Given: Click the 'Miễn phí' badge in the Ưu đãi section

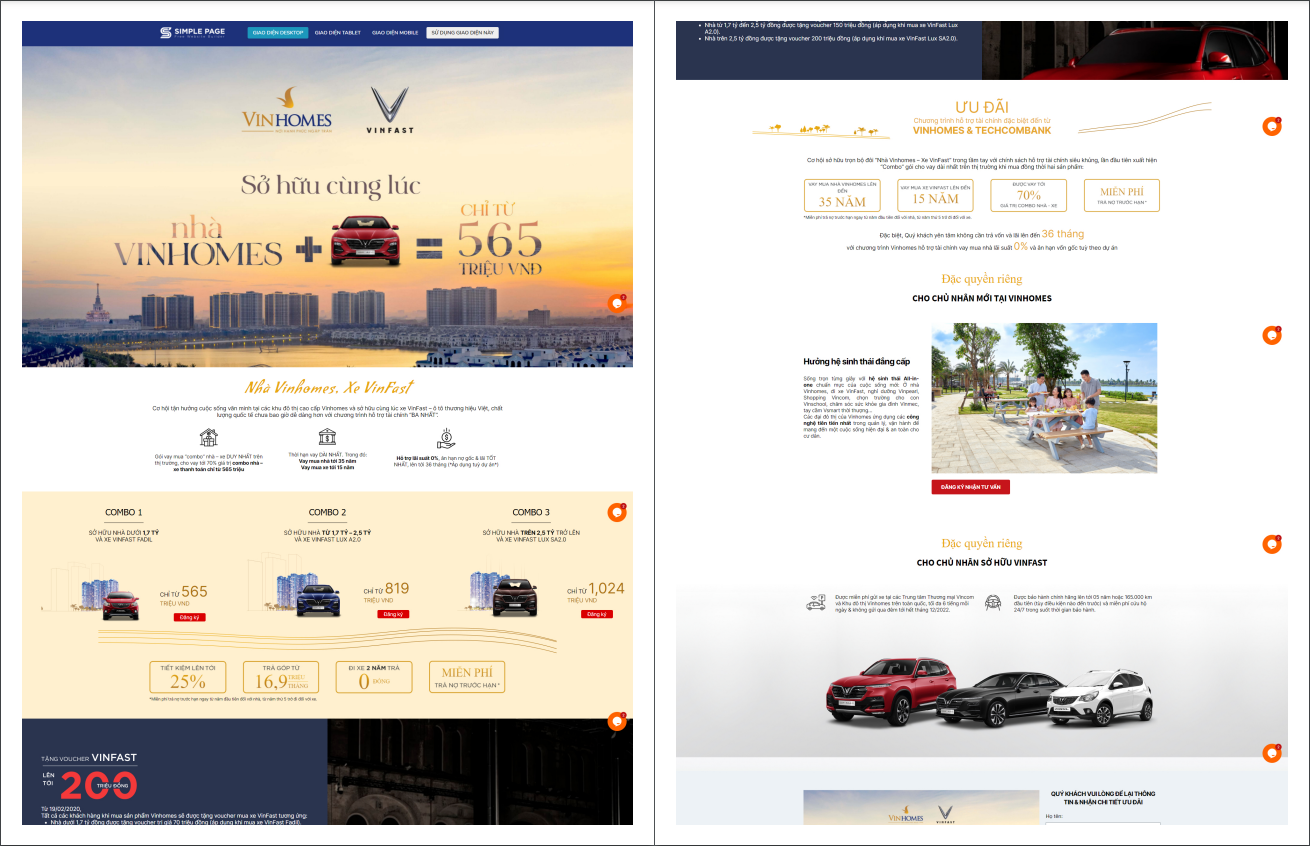Looking at the screenshot, I should [x=1122, y=195].
